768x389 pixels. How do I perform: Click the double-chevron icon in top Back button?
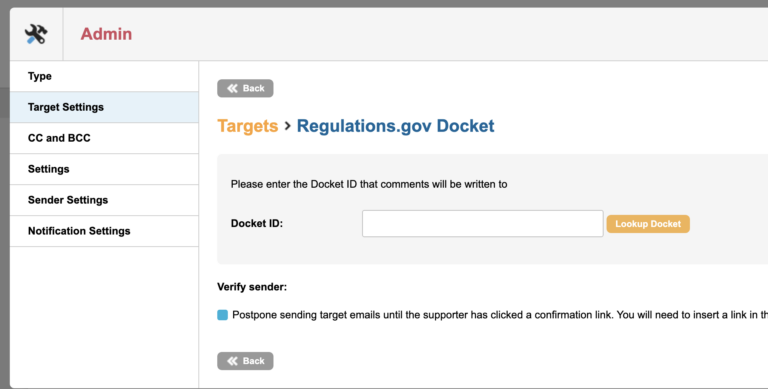tap(232, 88)
